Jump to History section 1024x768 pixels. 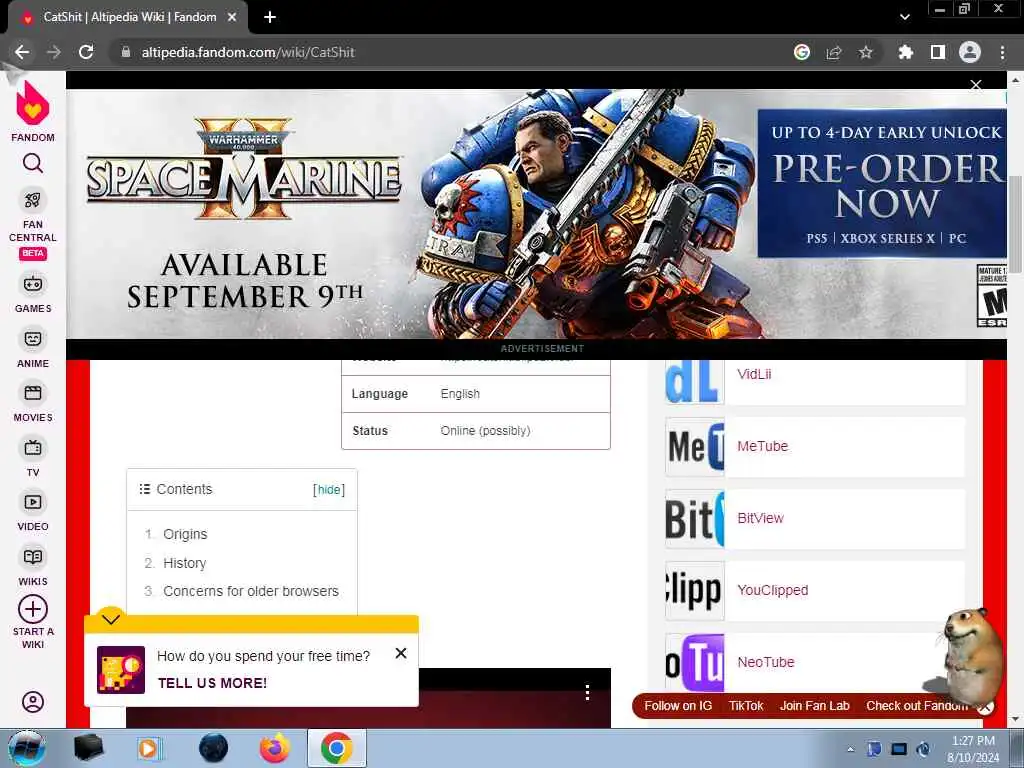(x=184, y=563)
